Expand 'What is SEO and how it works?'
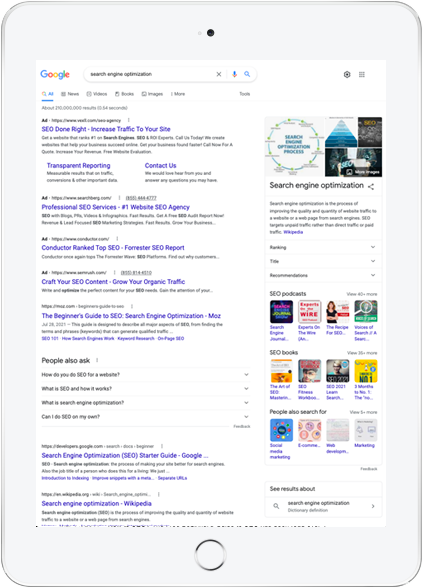Screen dimensions: 423x588 146,388
